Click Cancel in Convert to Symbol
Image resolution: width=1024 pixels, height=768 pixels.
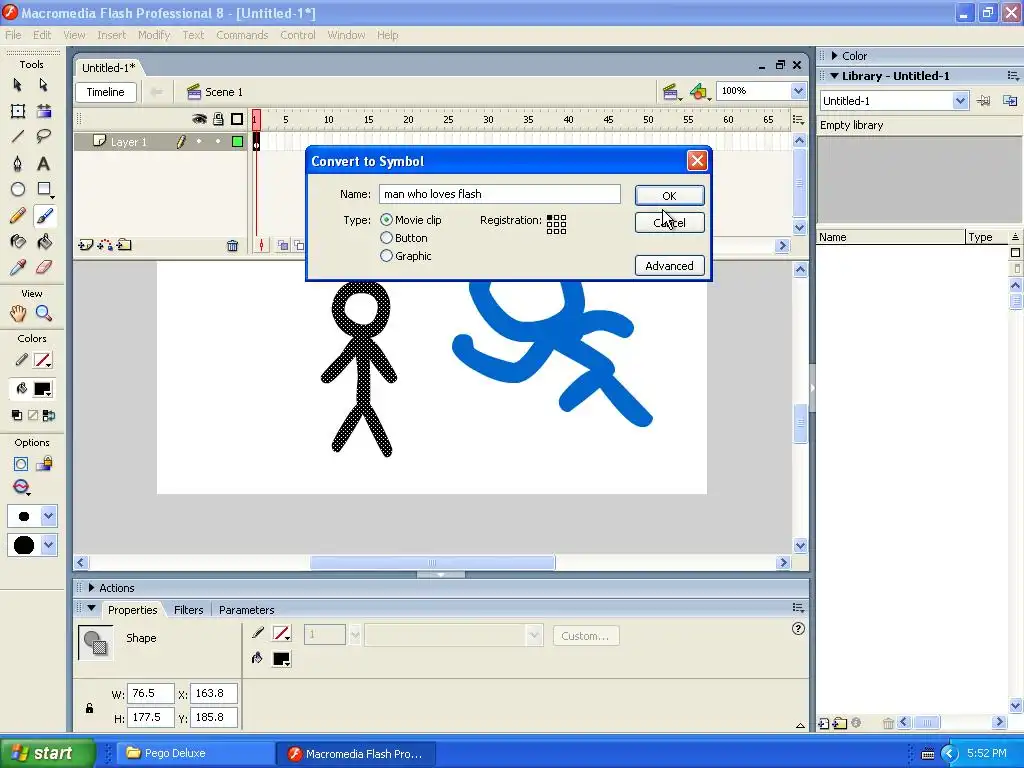669,223
